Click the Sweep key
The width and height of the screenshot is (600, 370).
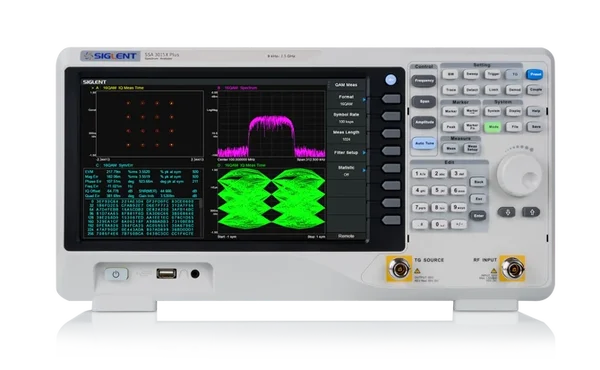coord(472,74)
